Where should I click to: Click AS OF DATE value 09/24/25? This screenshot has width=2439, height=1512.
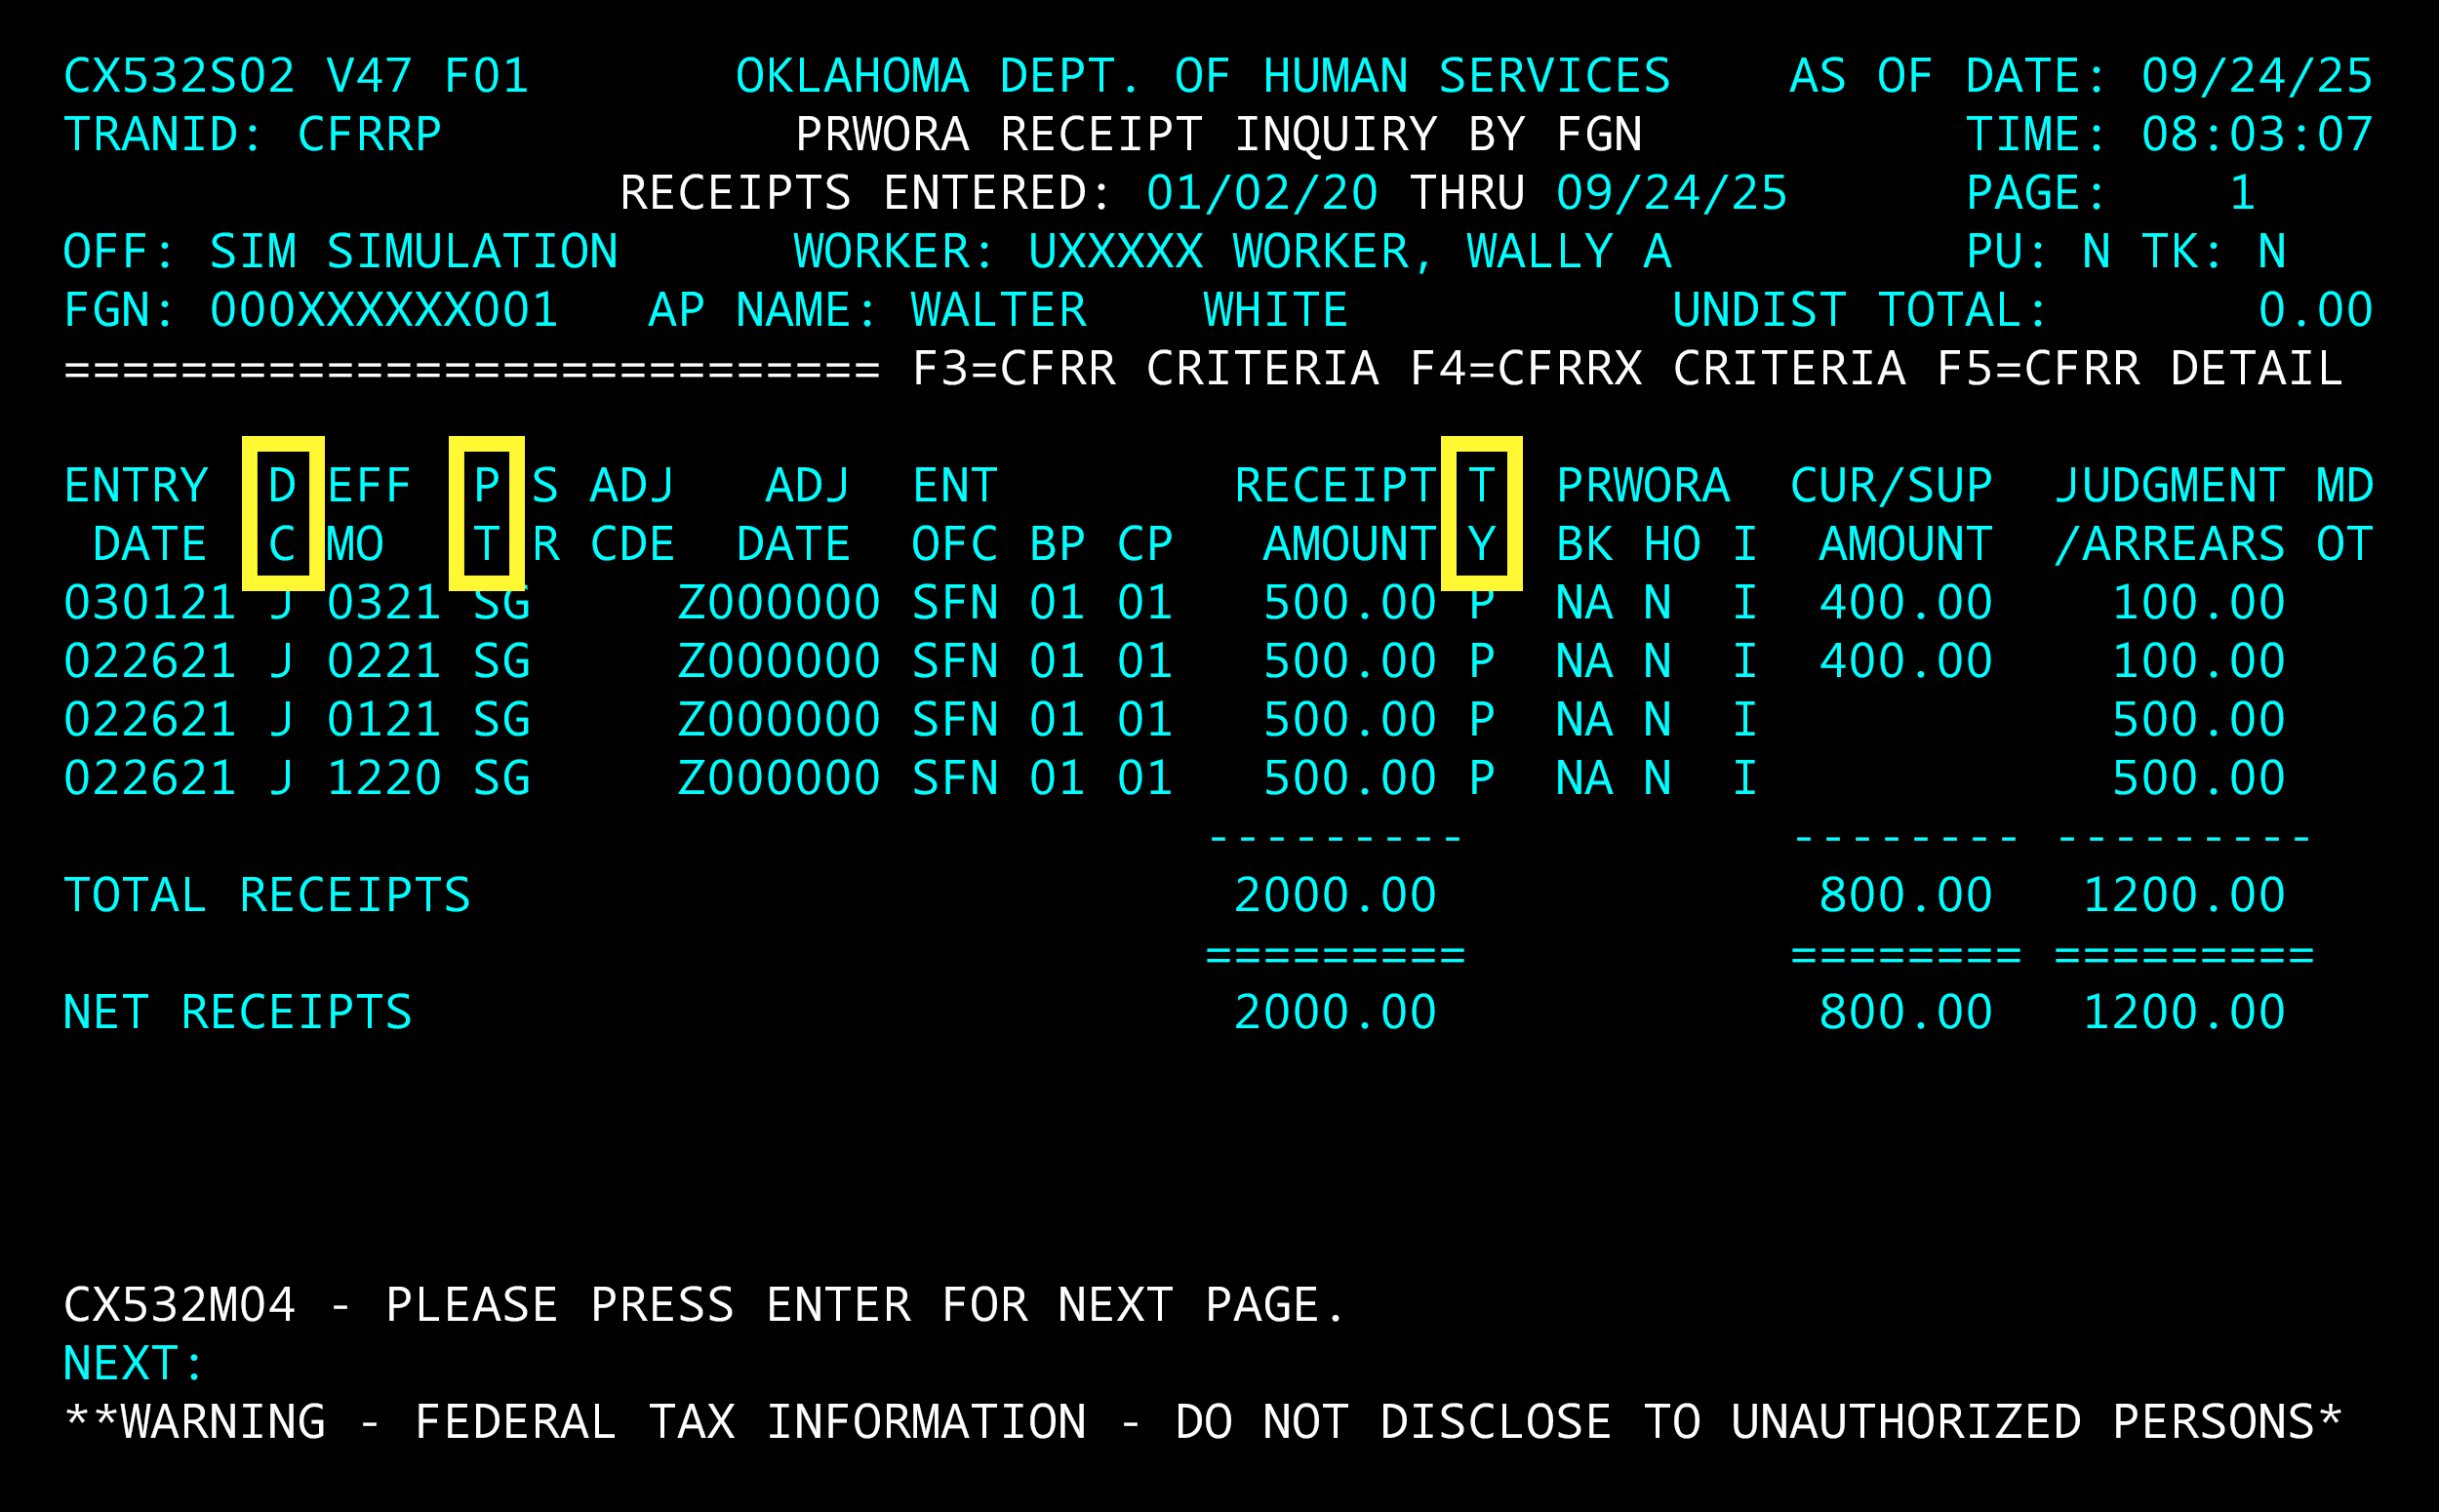pos(2258,77)
